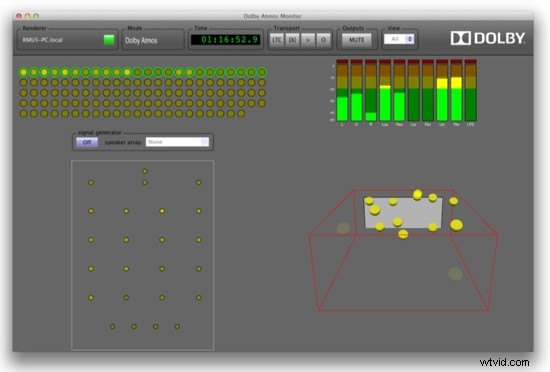The height and width of the screenshot is (372, 550).
Task: Select the center speaker below the topmost one
Action: 145,182
